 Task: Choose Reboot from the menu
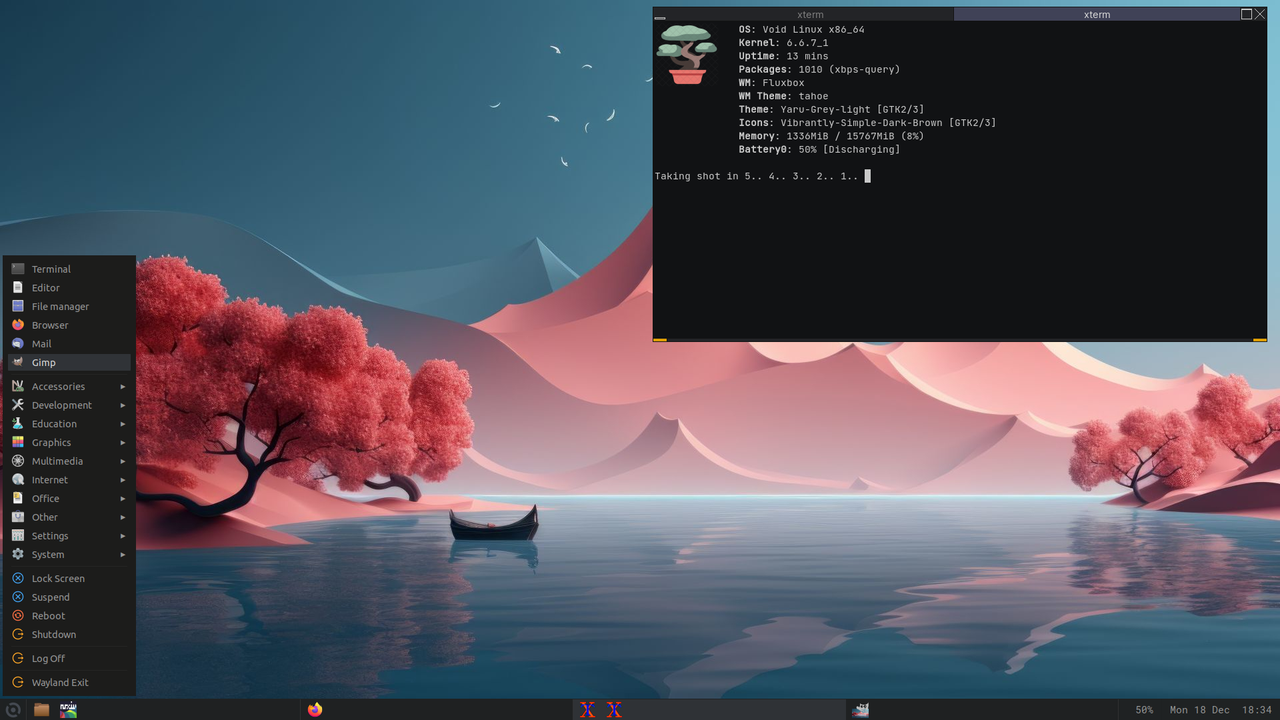(x=69, y=616)
